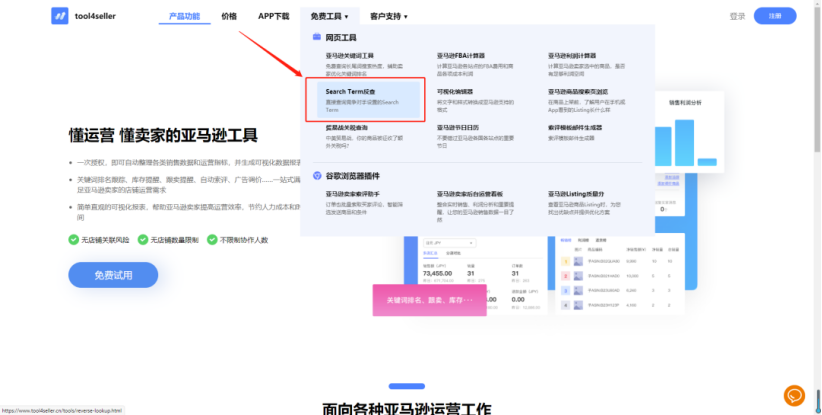Open 可视化编辑器 tool
822x415 pixels.
click(x=455, y=92)
